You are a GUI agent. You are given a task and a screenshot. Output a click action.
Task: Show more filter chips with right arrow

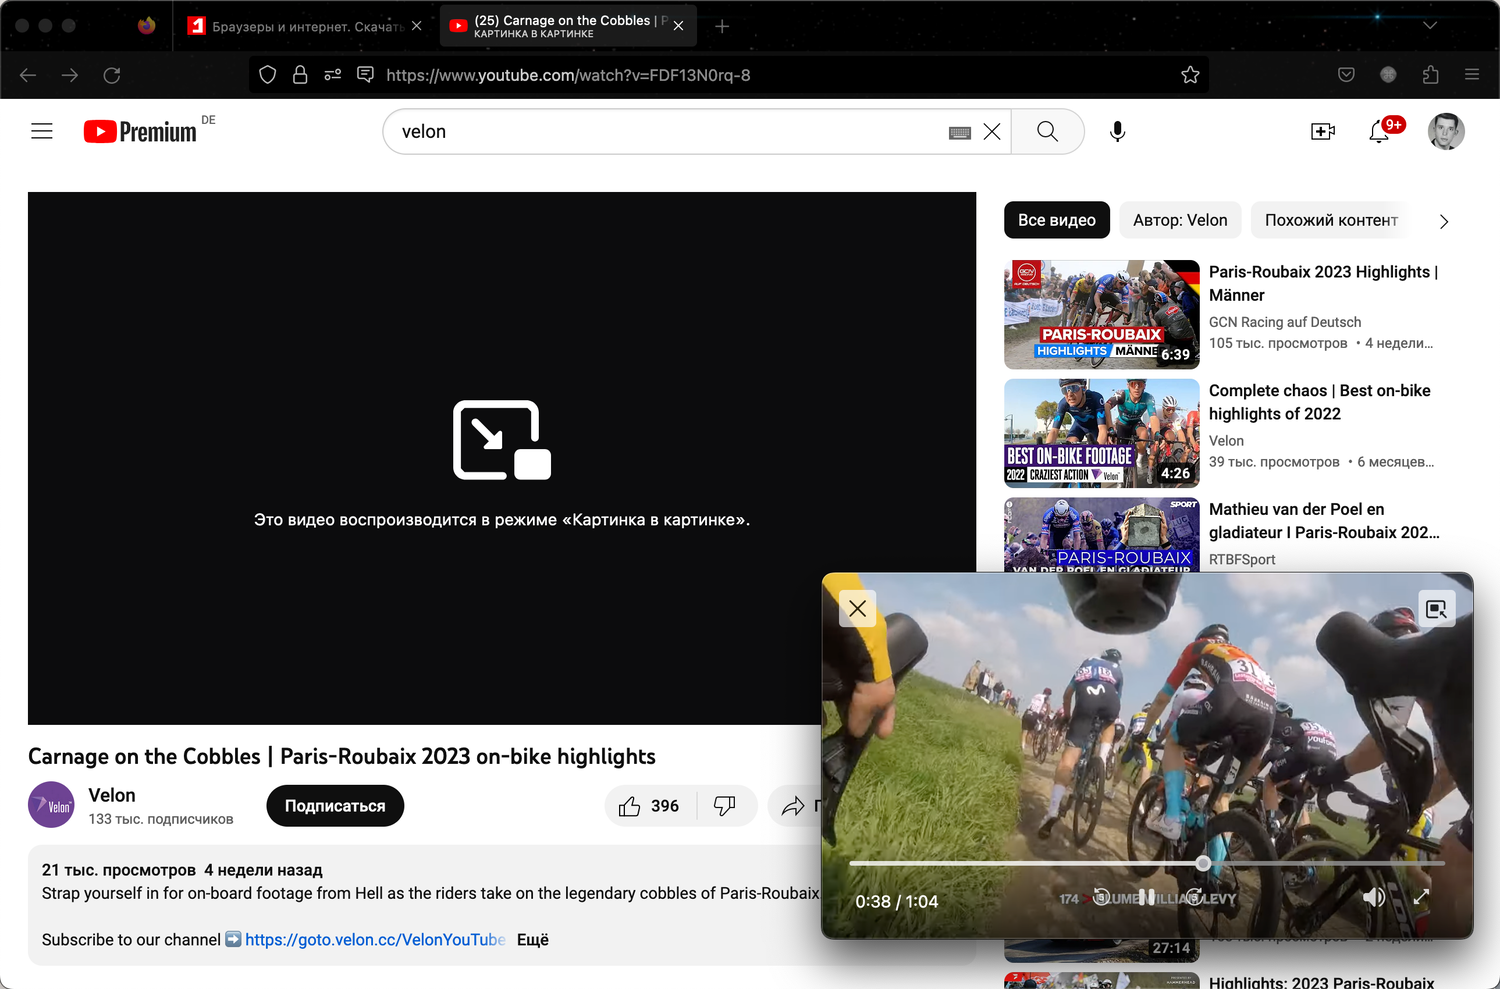pos(1444,221)
